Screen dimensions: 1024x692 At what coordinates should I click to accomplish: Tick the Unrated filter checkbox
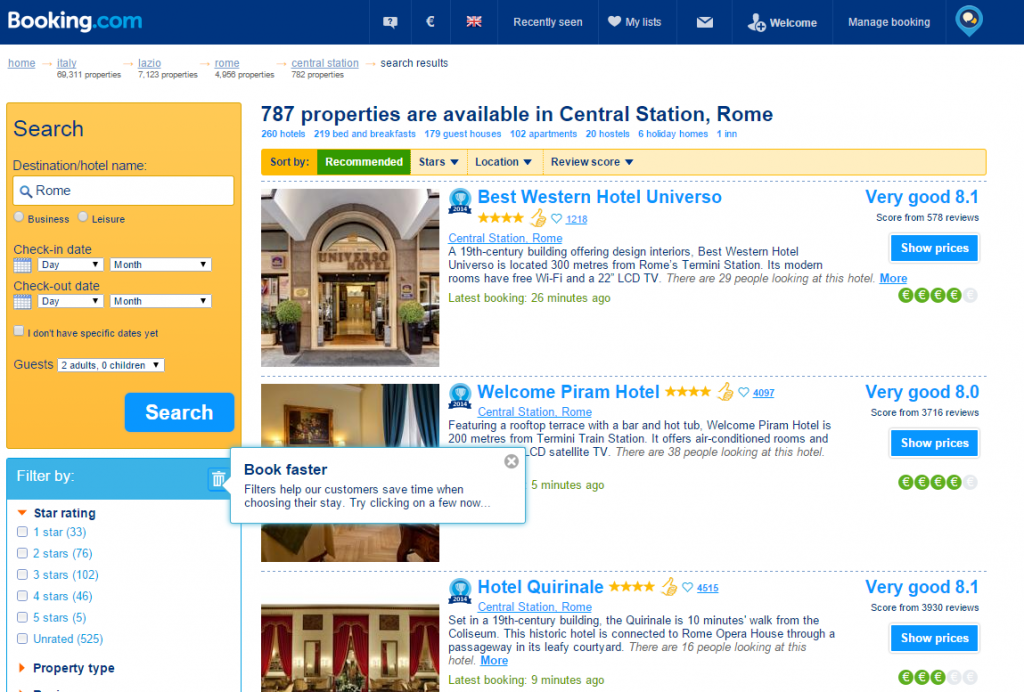[22, 638]
